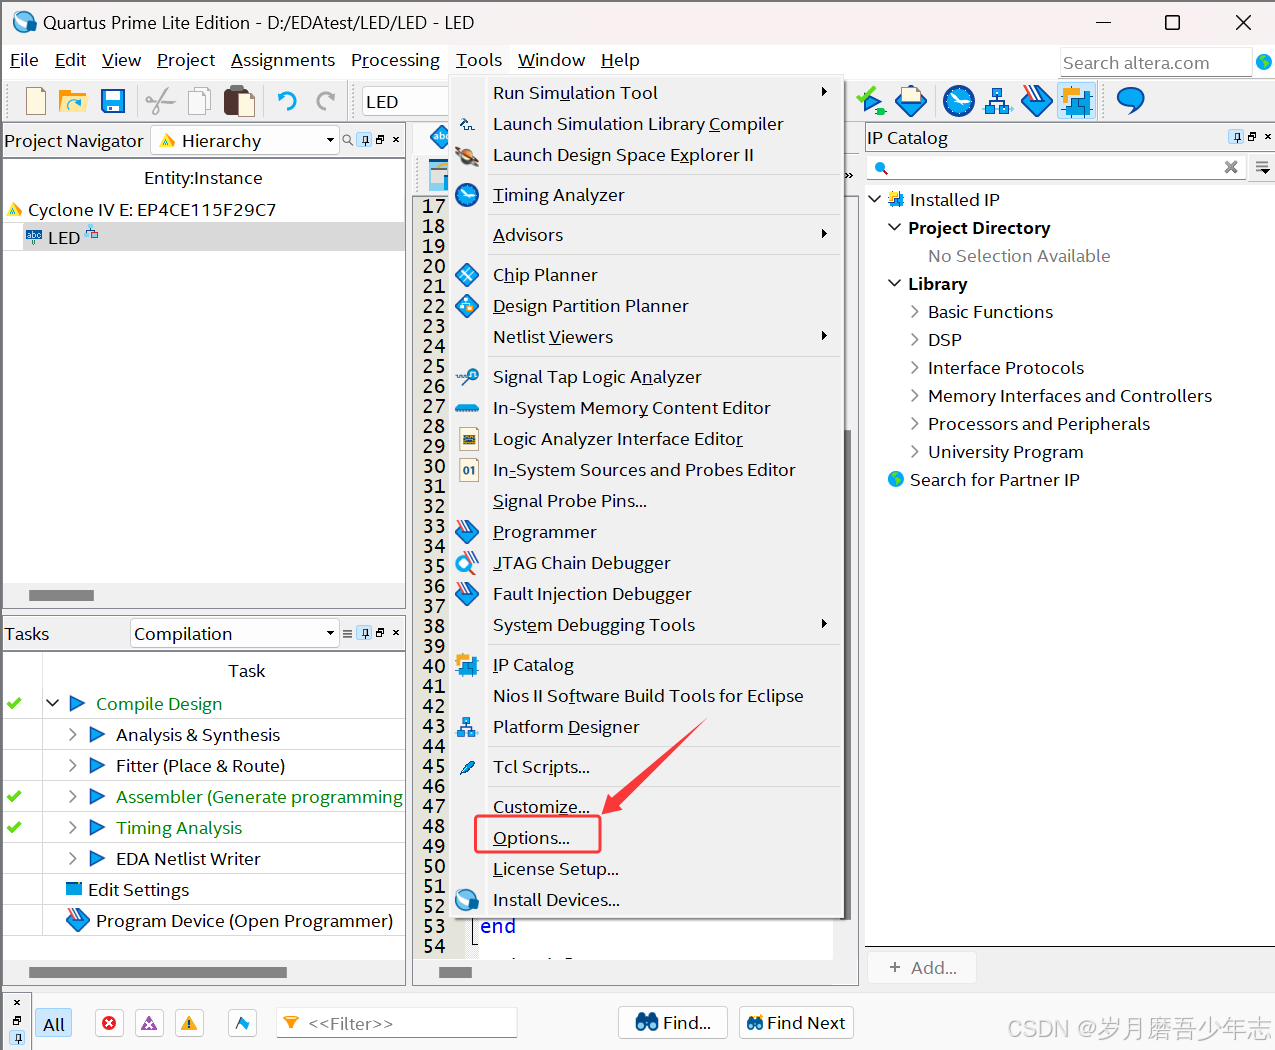Image resolution: width=1275 pixels, height=1050 pixels.
Task: Expand the Basic Functions category
Action: [x=914, y=311]
